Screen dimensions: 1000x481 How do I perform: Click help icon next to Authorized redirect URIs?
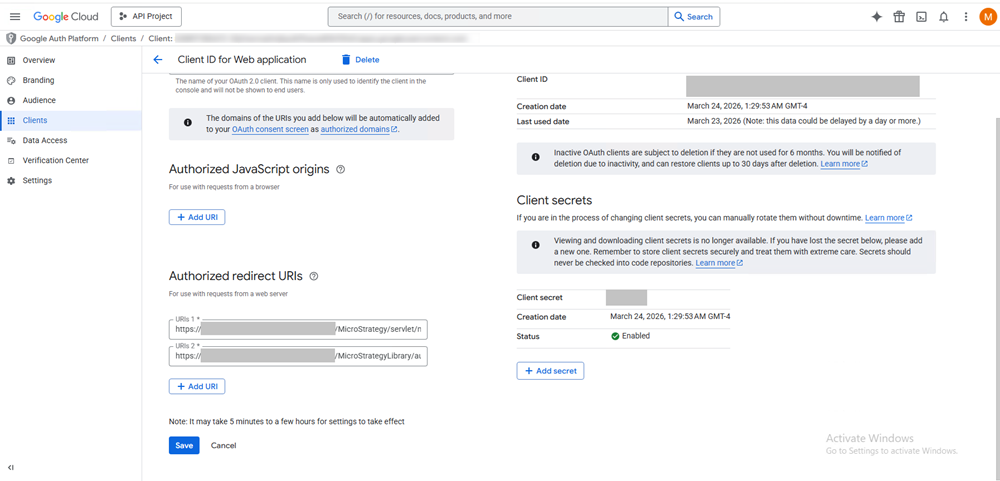314,276
